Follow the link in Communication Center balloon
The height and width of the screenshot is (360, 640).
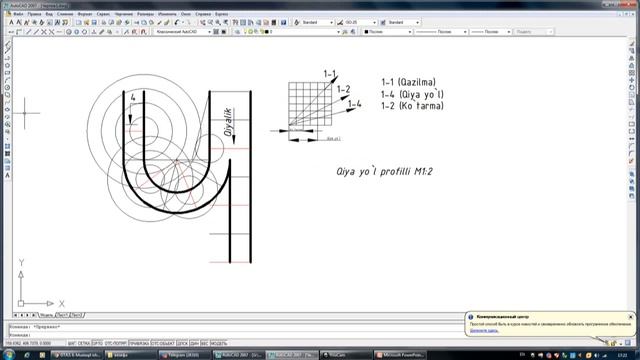(484, 331)
